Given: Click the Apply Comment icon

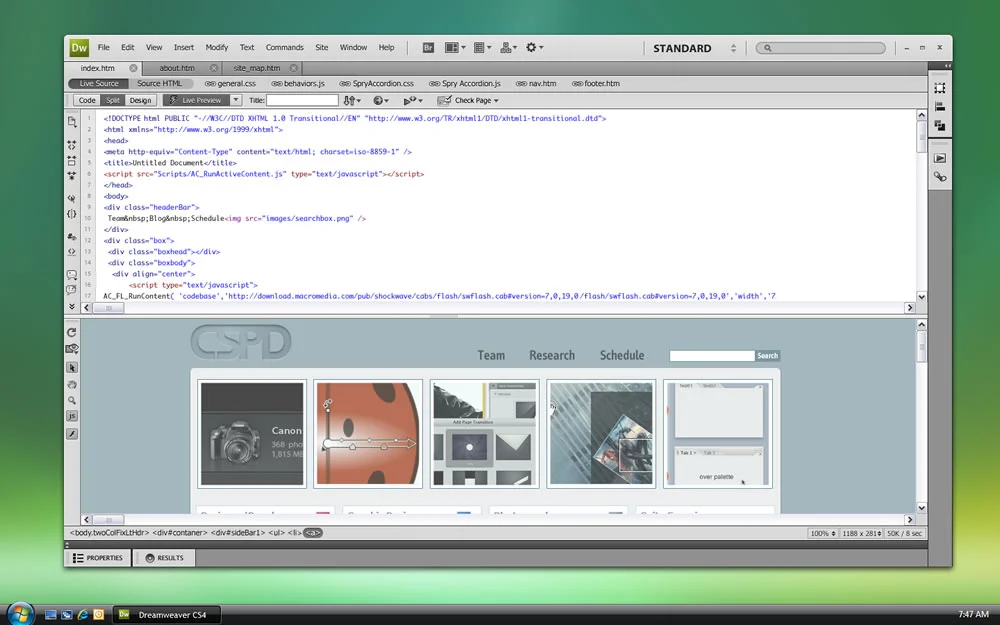Looking at the screenshot, I should click(71, 275).
